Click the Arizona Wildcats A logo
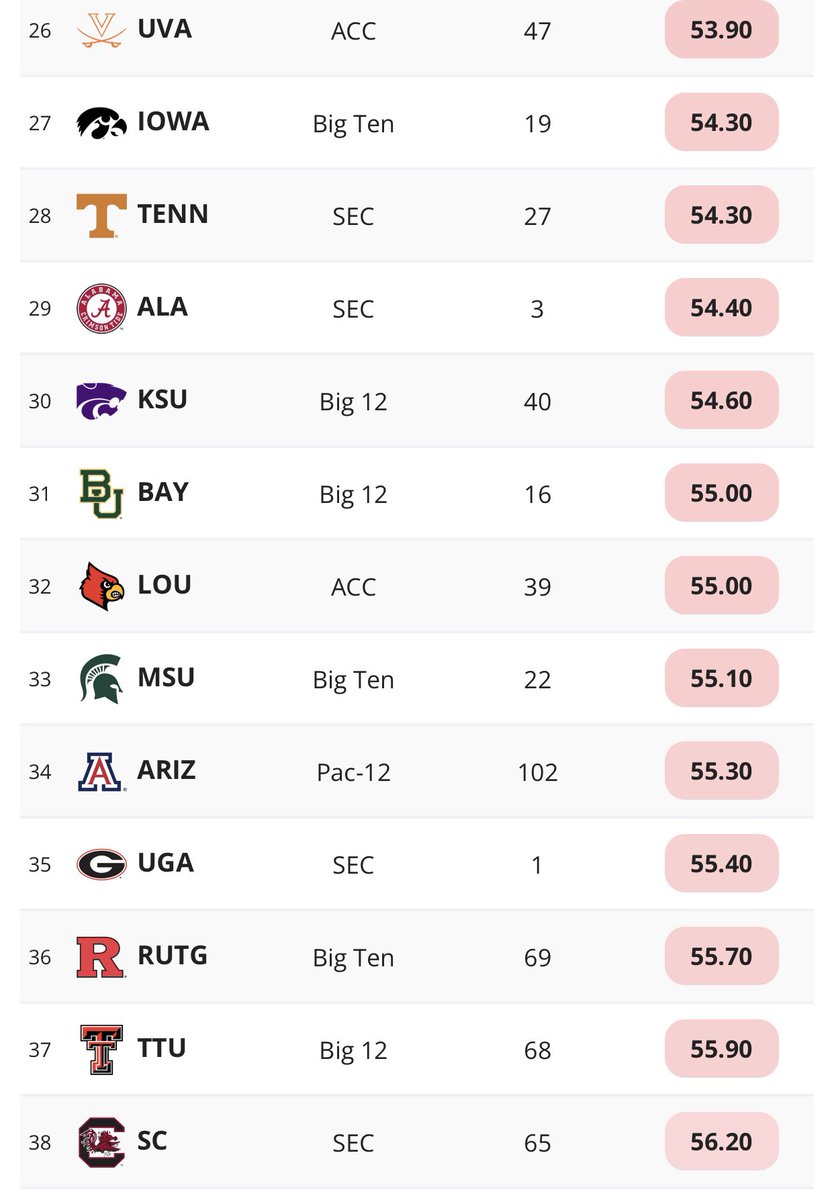Viewport: 834px width, 1200px height. [101, 771]
